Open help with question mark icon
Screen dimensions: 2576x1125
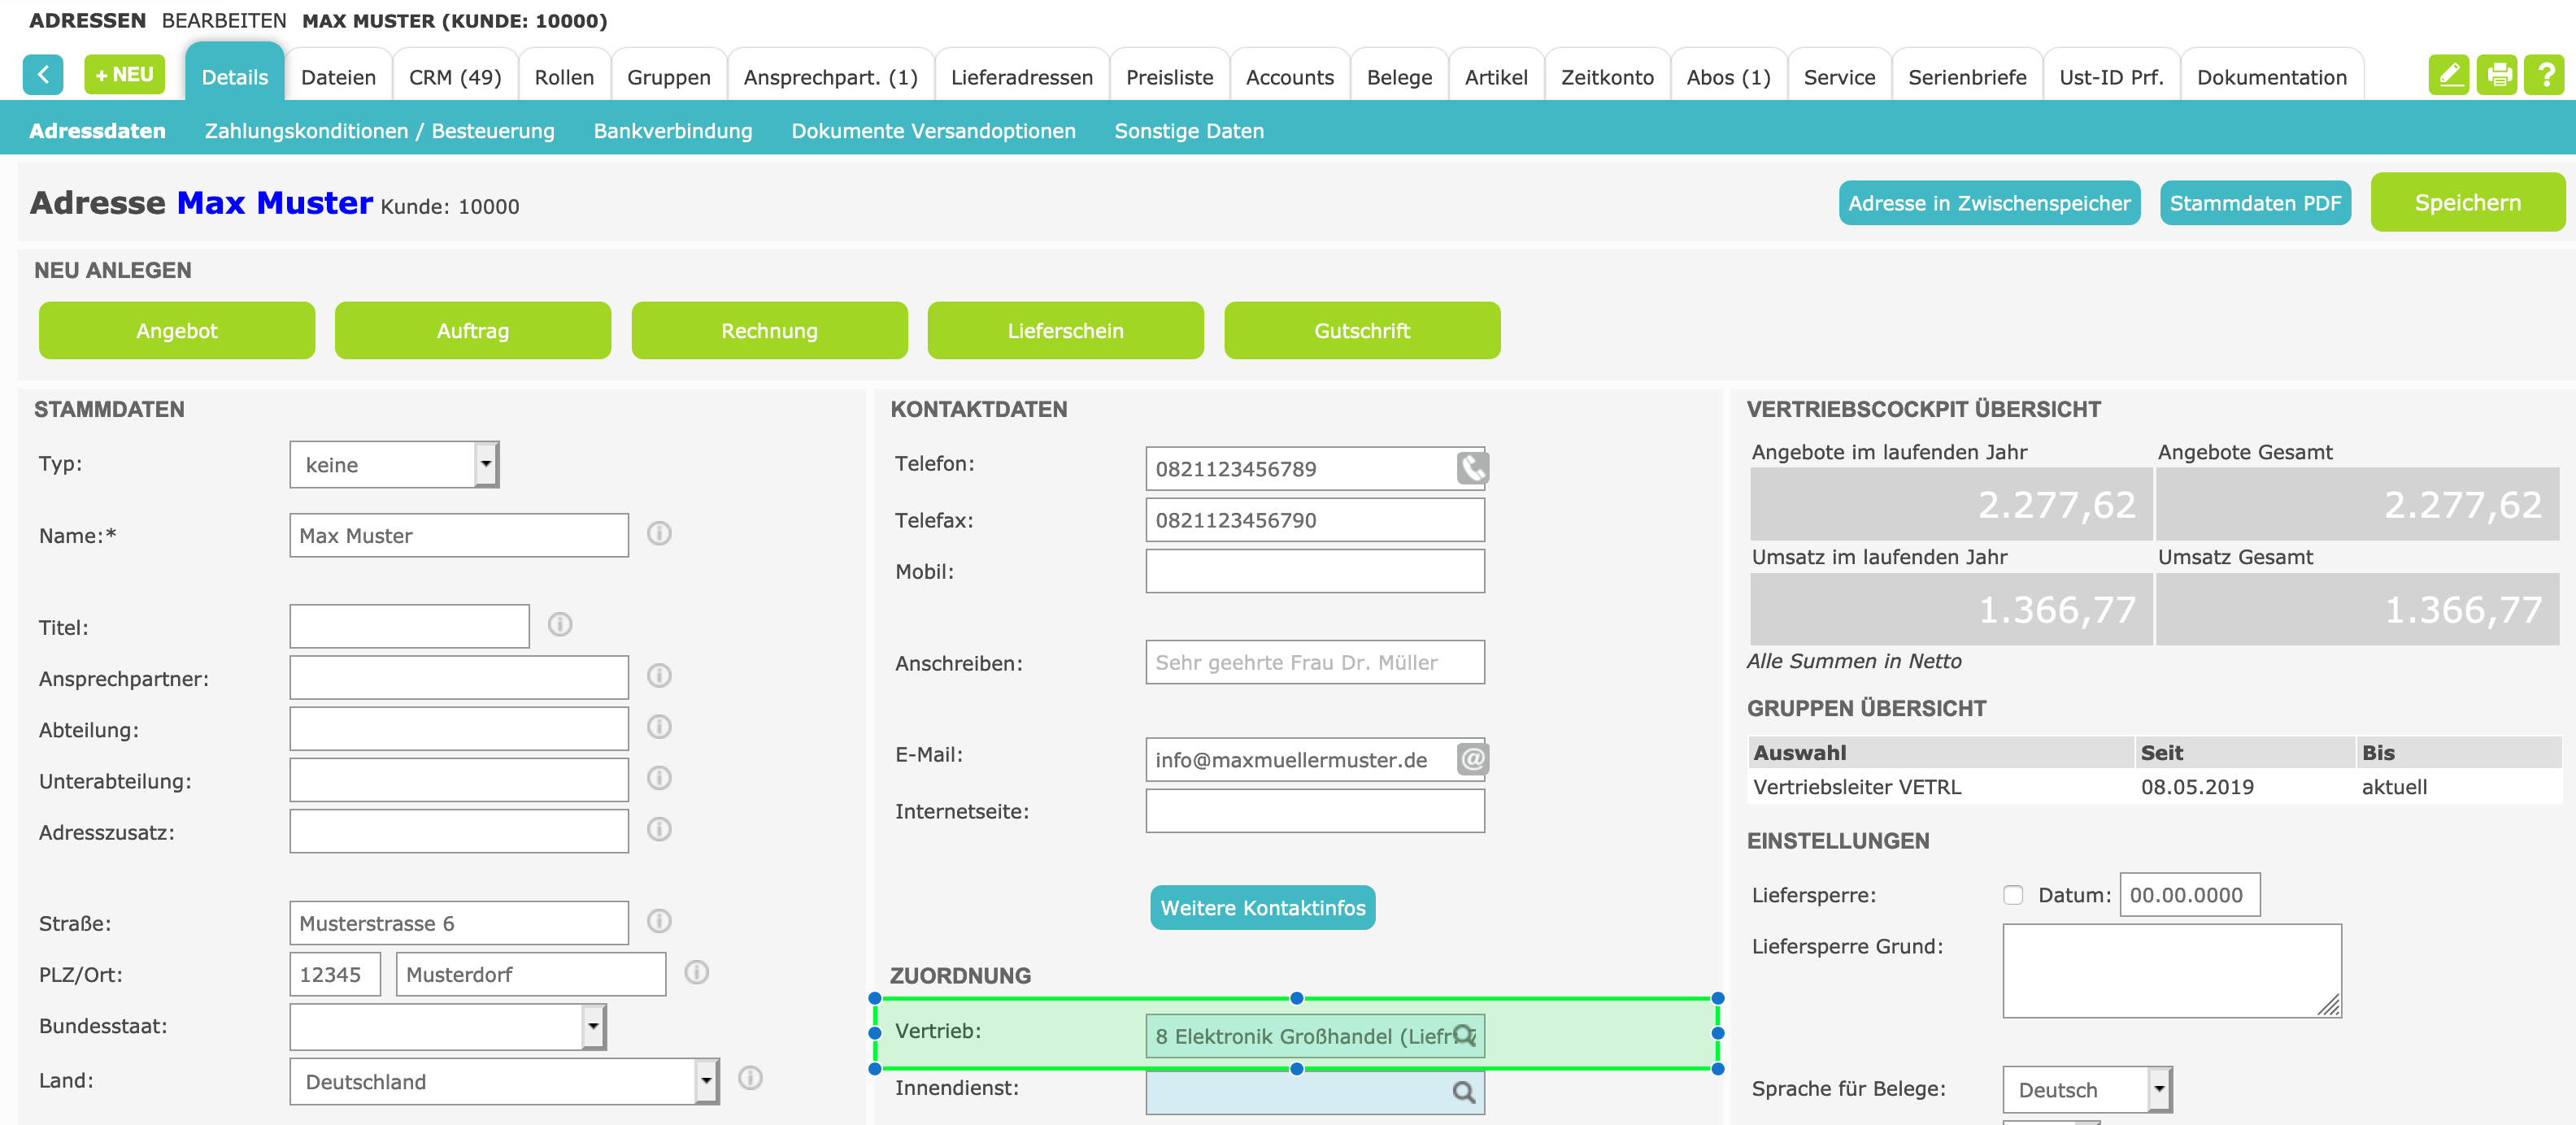(2545, 75)
